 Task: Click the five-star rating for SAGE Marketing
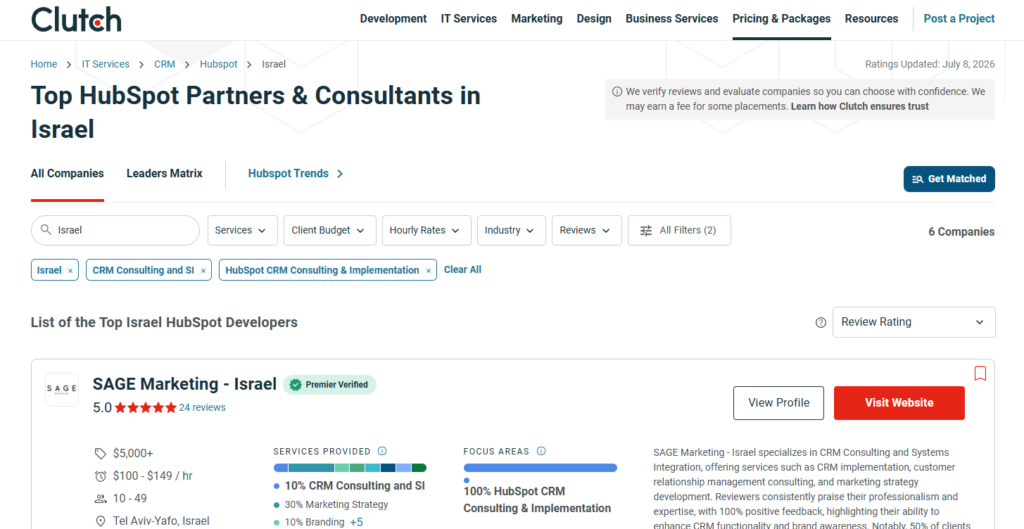click(x=146, y=408)
